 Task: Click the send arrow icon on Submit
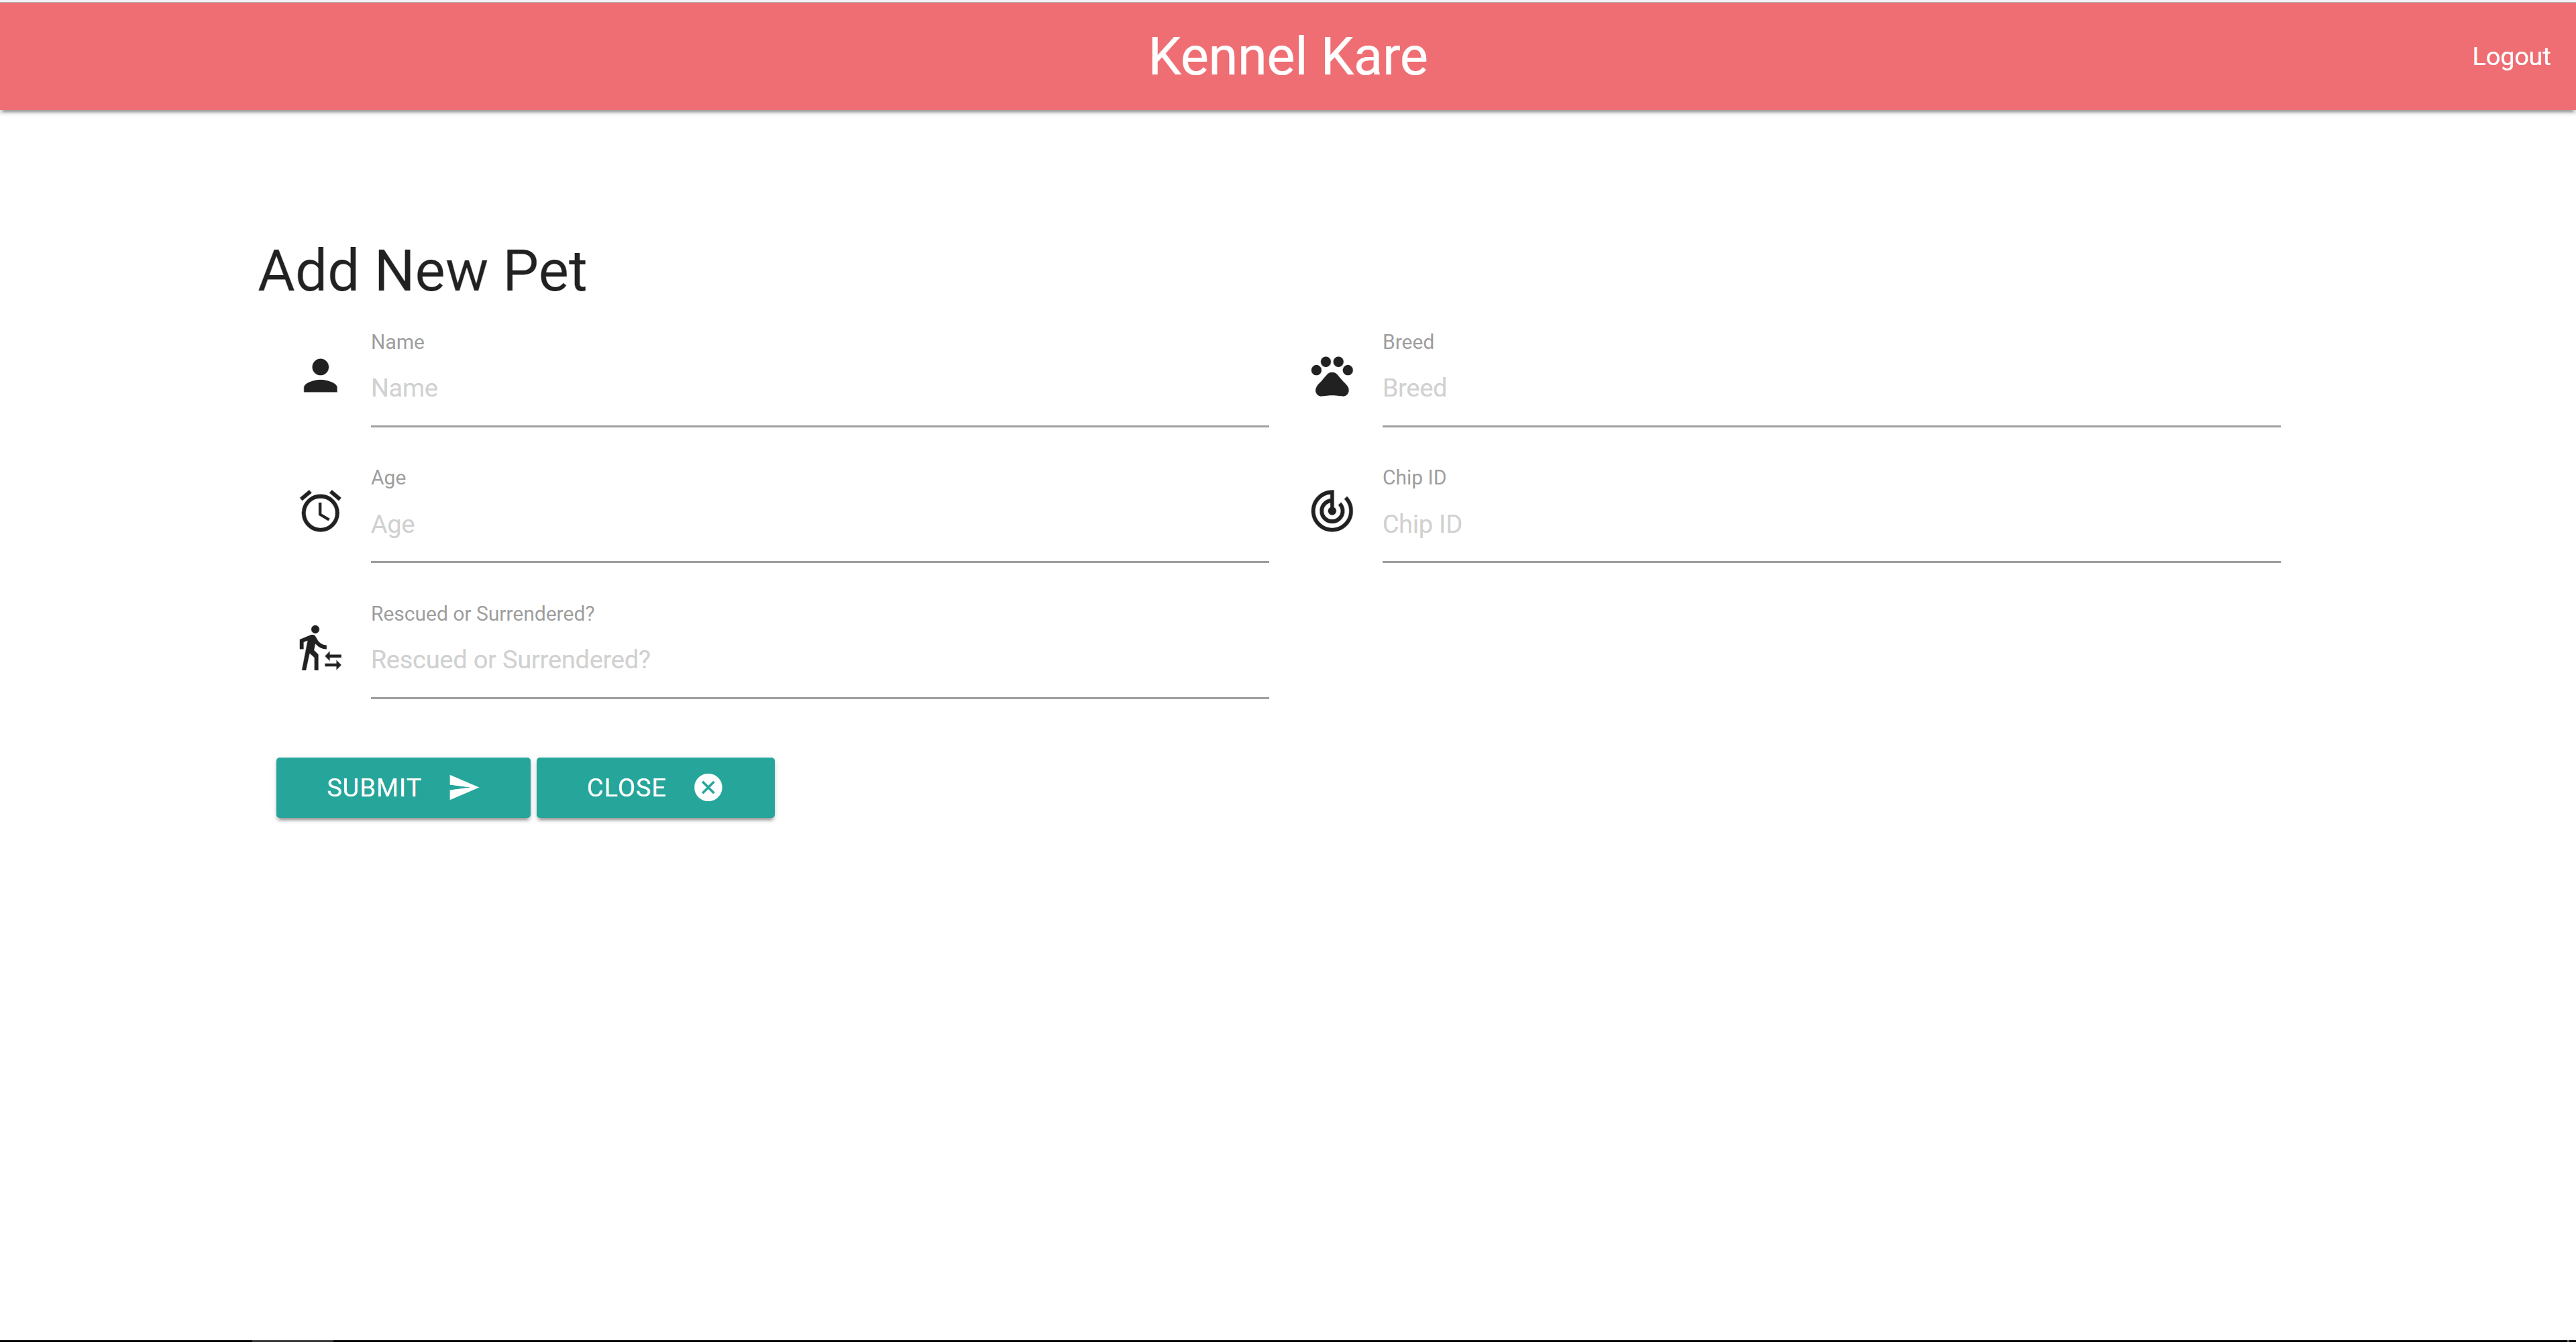click(463, 788)
